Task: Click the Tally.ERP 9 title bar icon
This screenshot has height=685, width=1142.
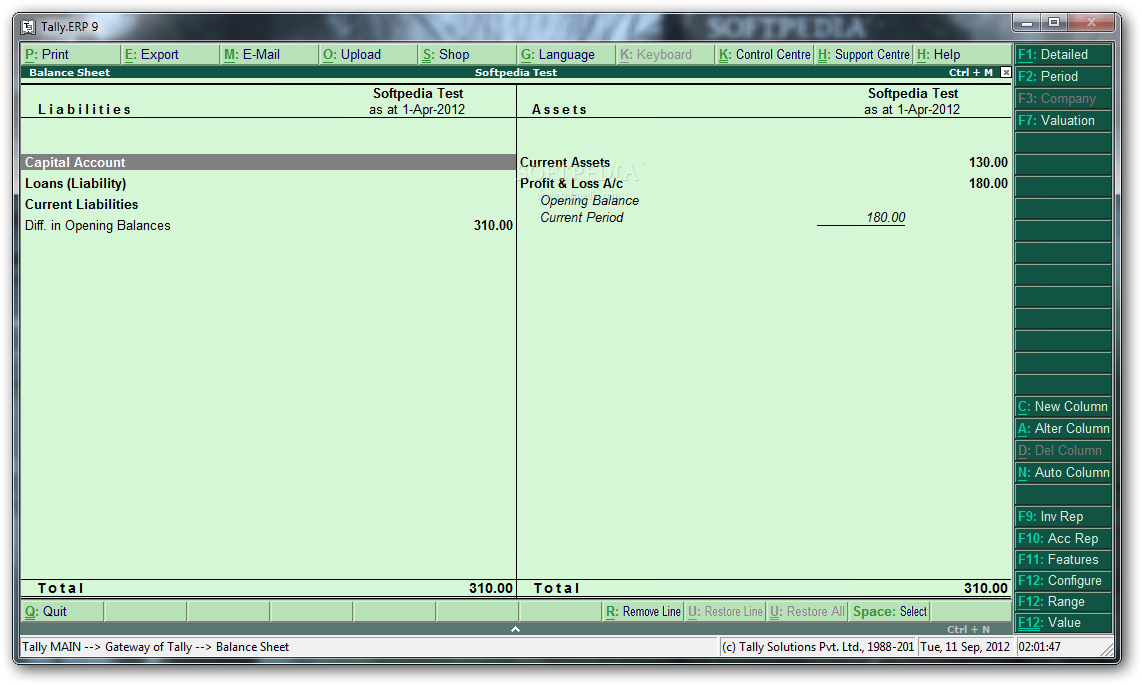Action: [28, 27]
